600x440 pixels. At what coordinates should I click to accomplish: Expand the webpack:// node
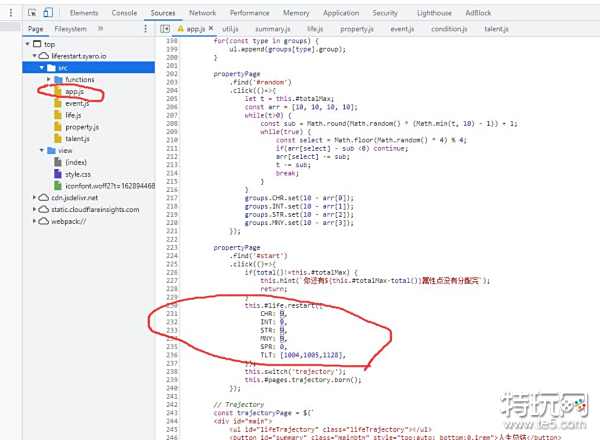point(34,221)
